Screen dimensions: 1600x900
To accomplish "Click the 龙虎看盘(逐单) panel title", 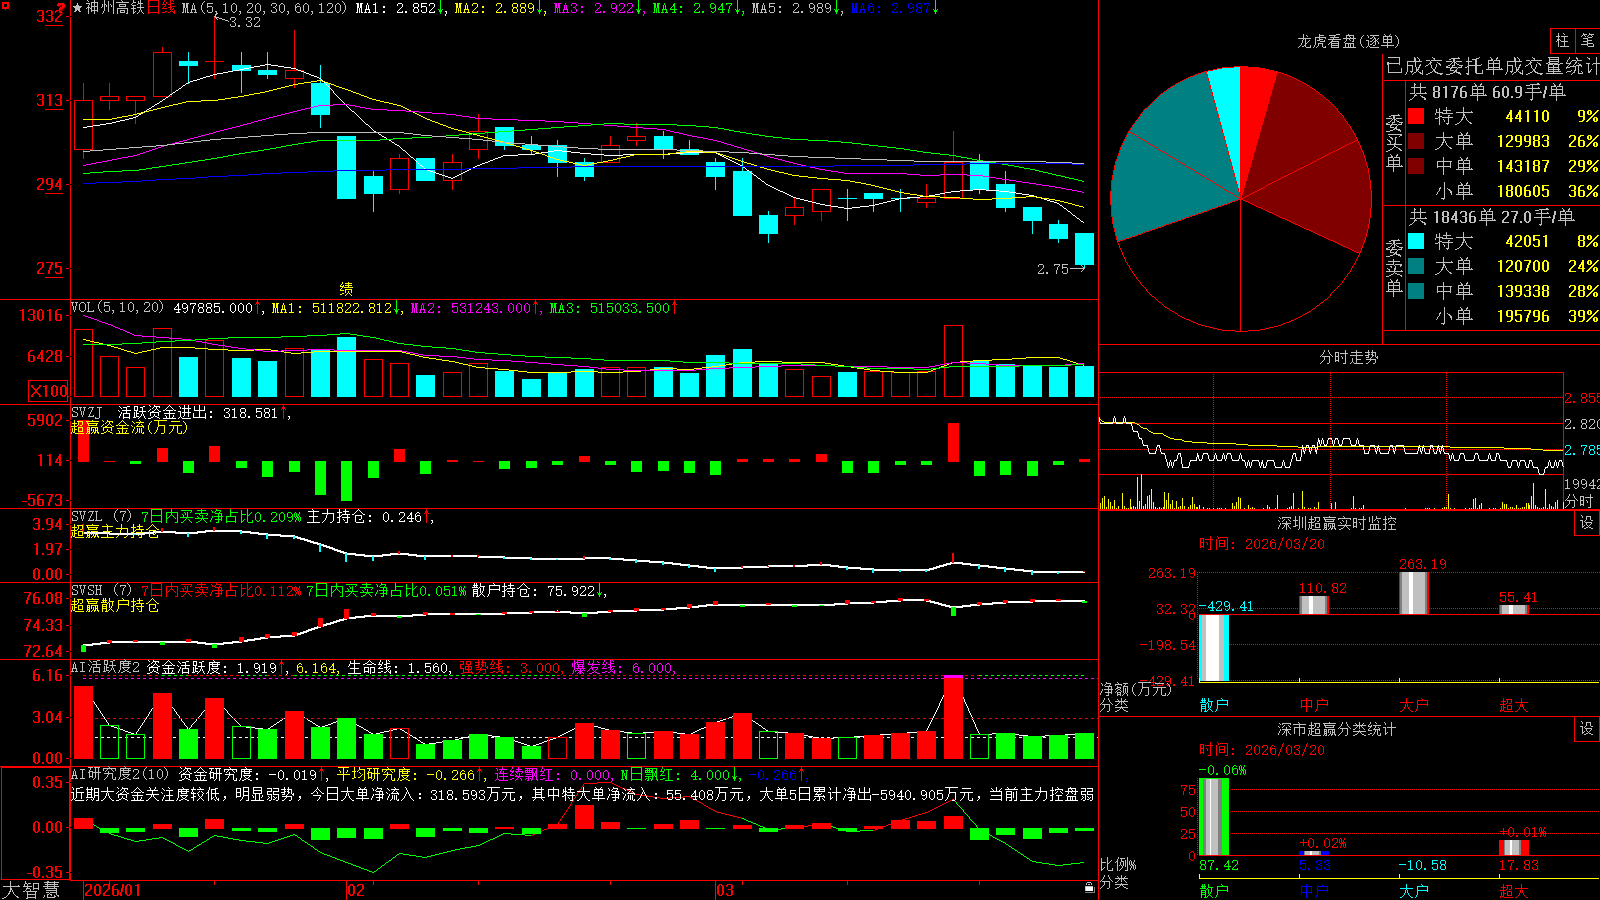I will (1348, 41).
